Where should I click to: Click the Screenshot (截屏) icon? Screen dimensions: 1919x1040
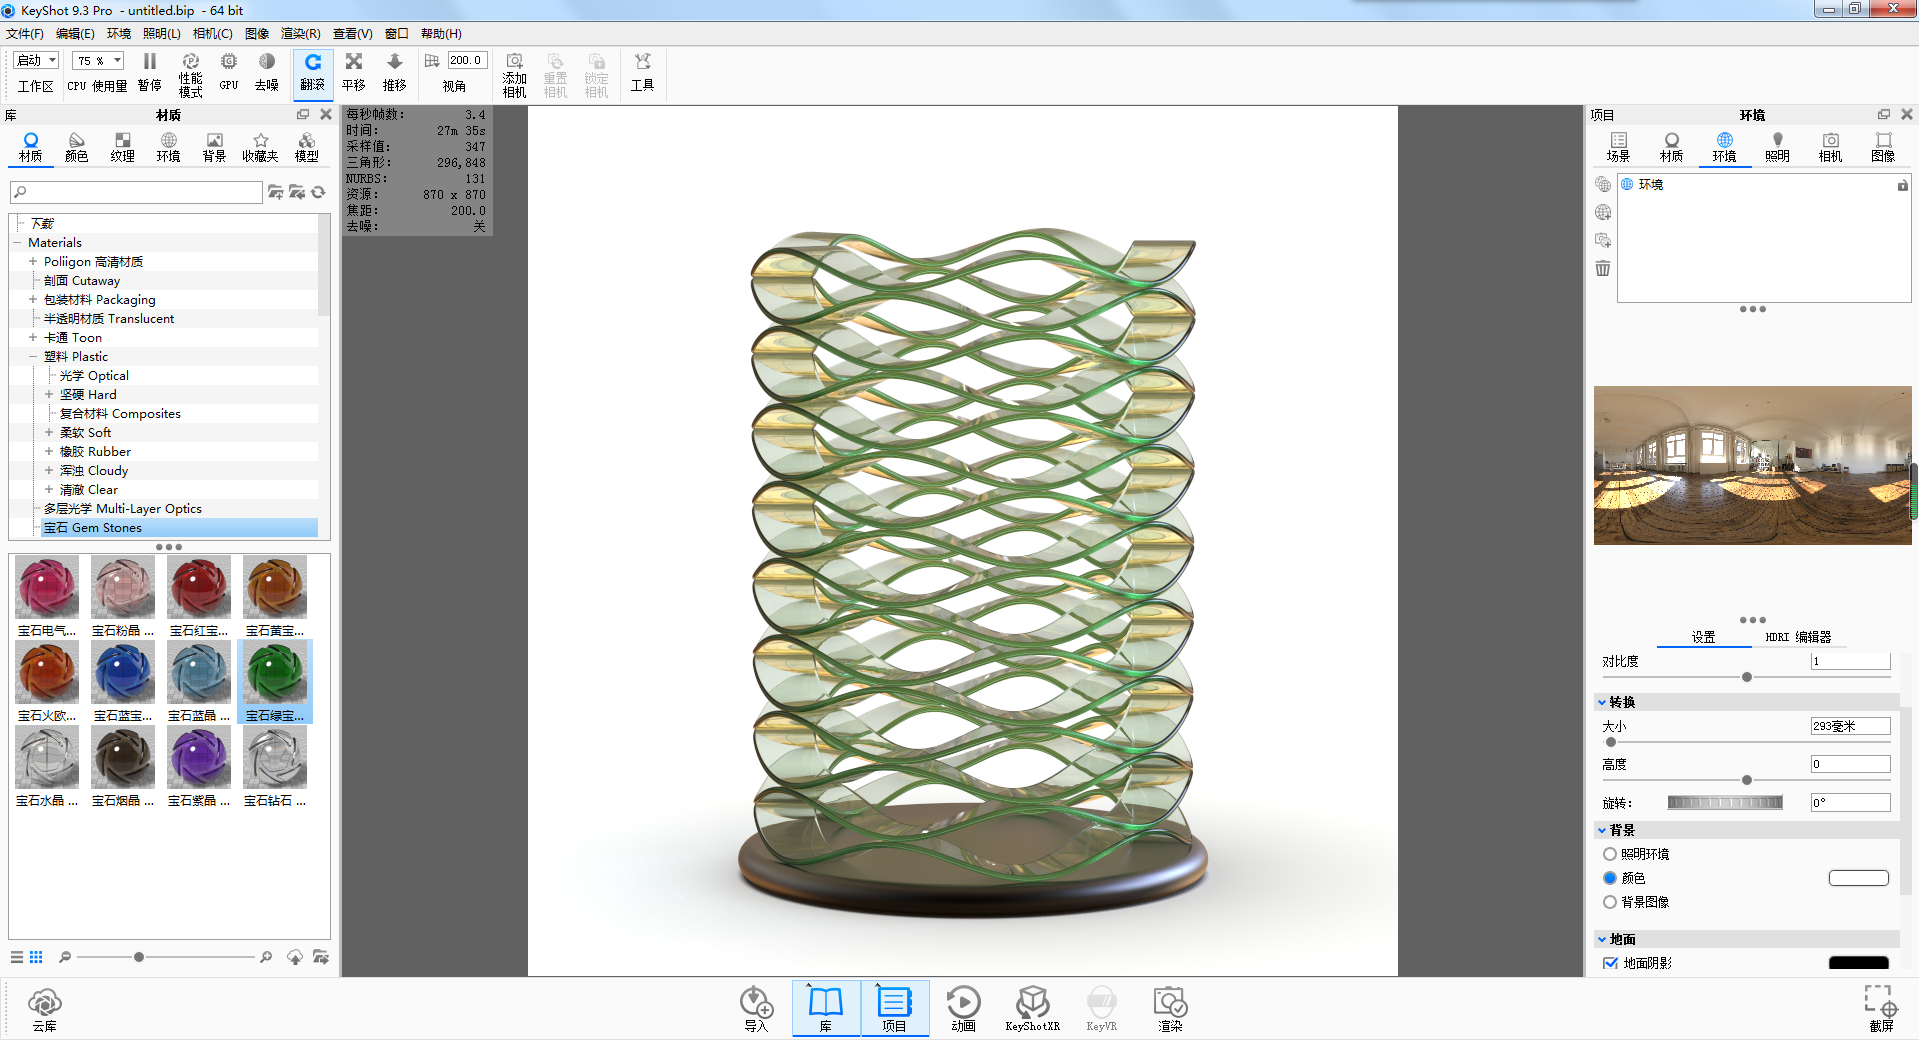coord(1881,1009)
